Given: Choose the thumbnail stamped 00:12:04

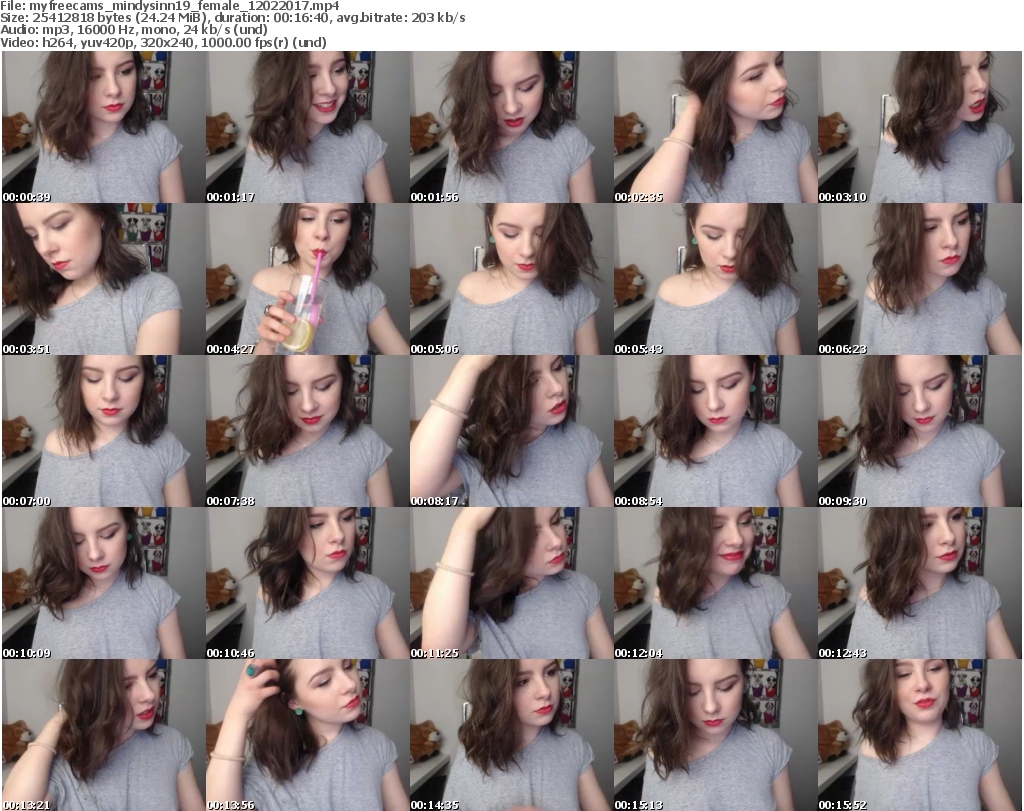Looking at the screenshot, I should pos(716,583).
